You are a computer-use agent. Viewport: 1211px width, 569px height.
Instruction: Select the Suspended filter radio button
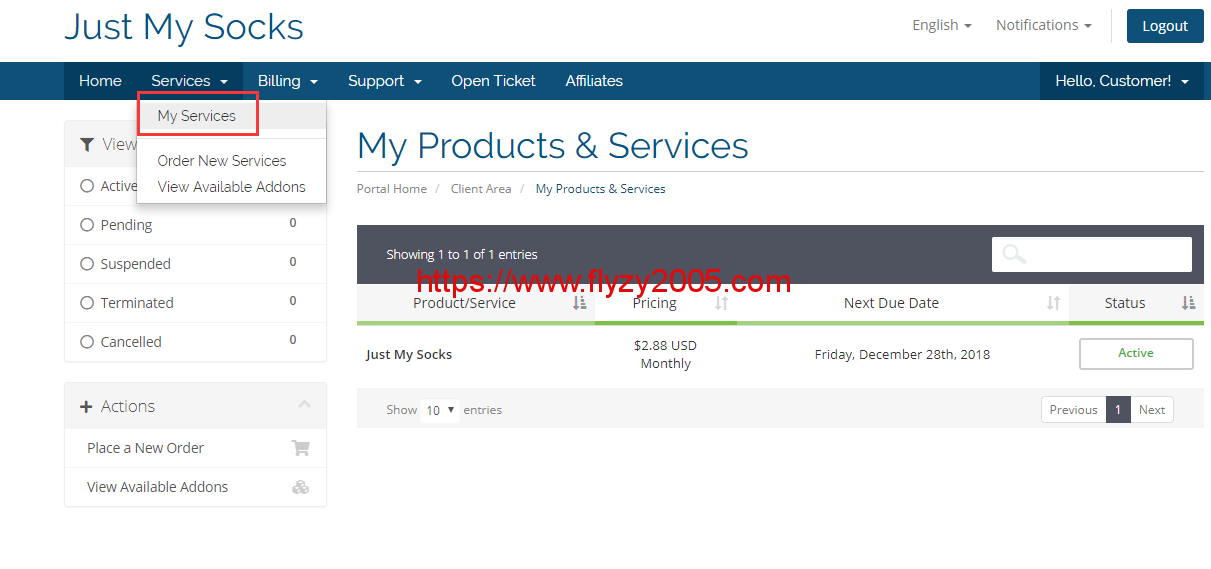point(87,264)
